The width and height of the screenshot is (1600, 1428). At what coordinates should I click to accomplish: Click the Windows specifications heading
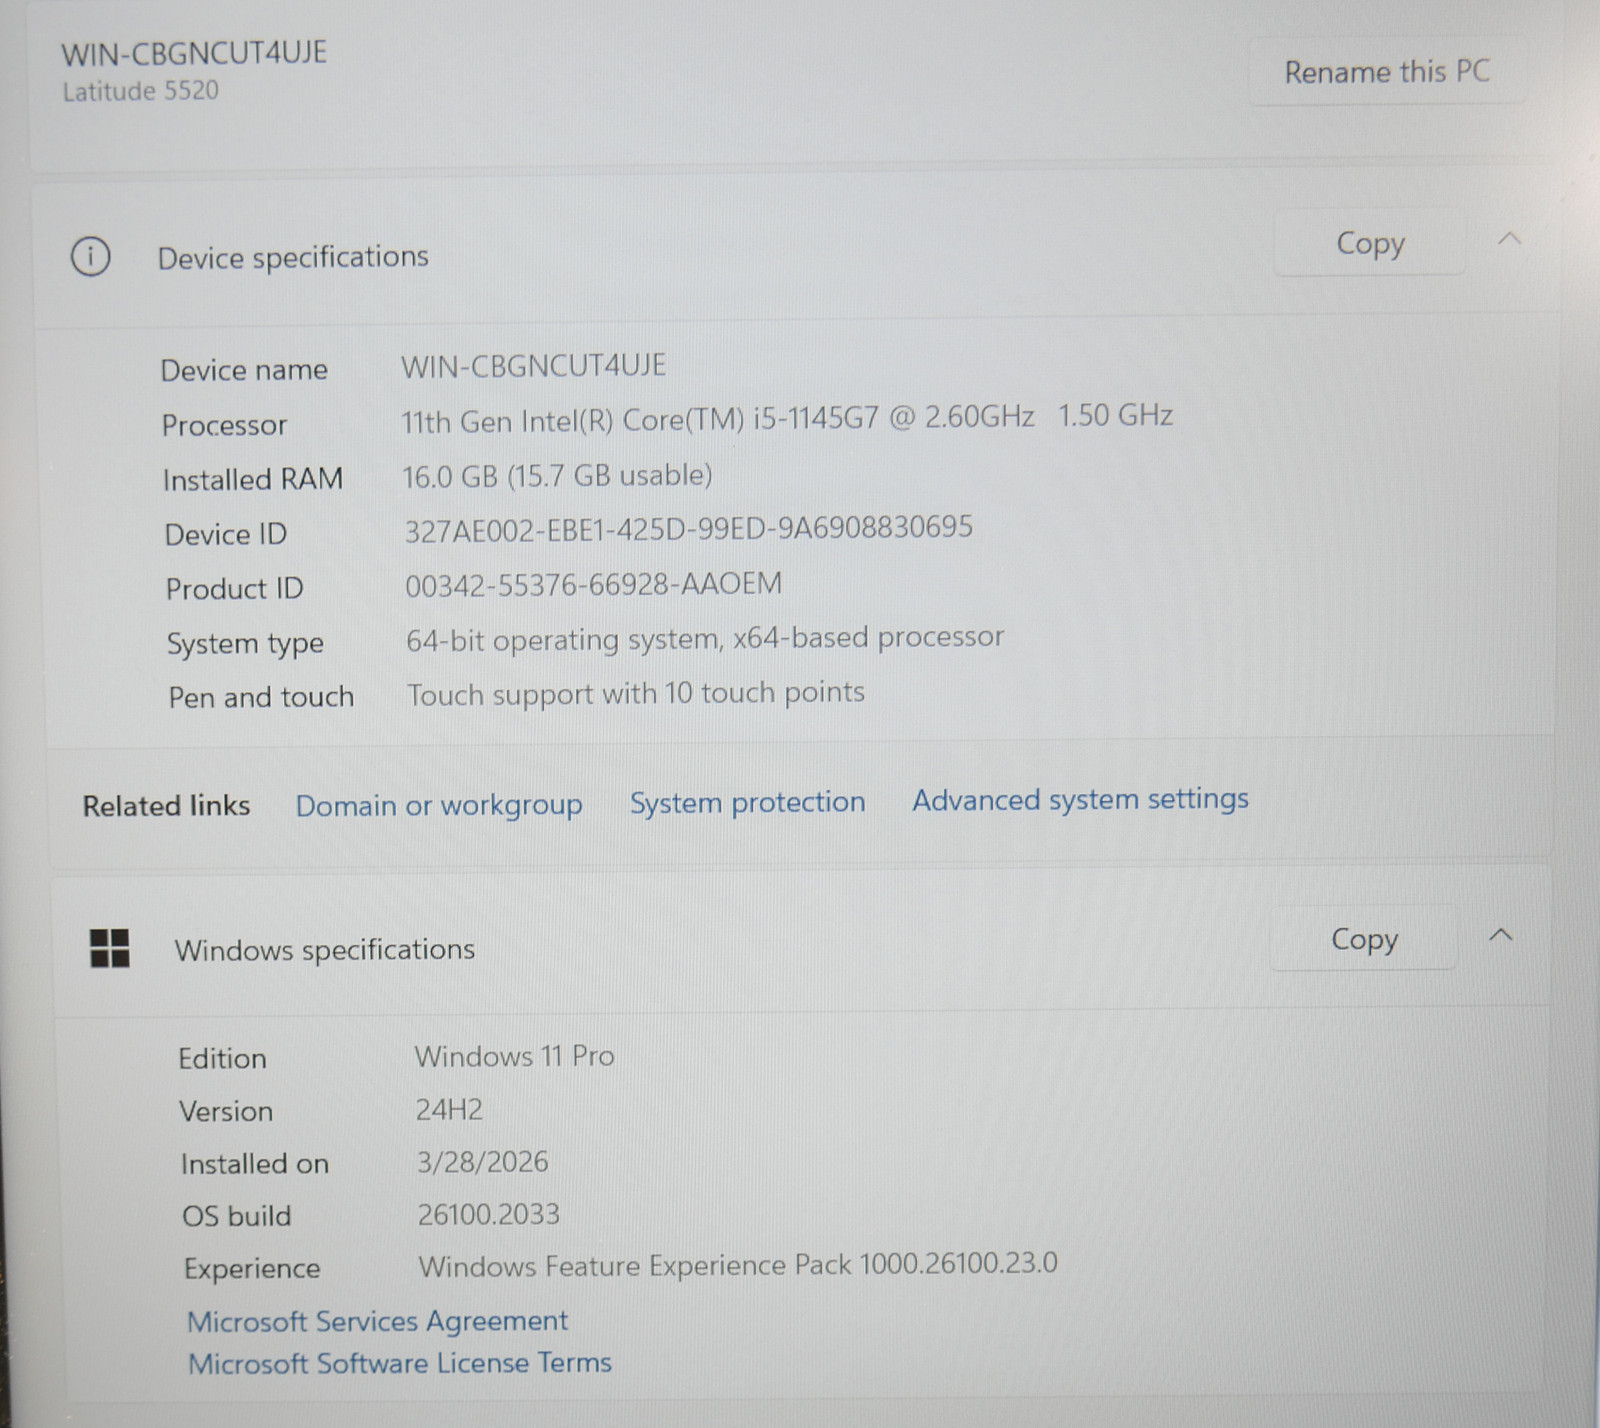pos(325,949)
